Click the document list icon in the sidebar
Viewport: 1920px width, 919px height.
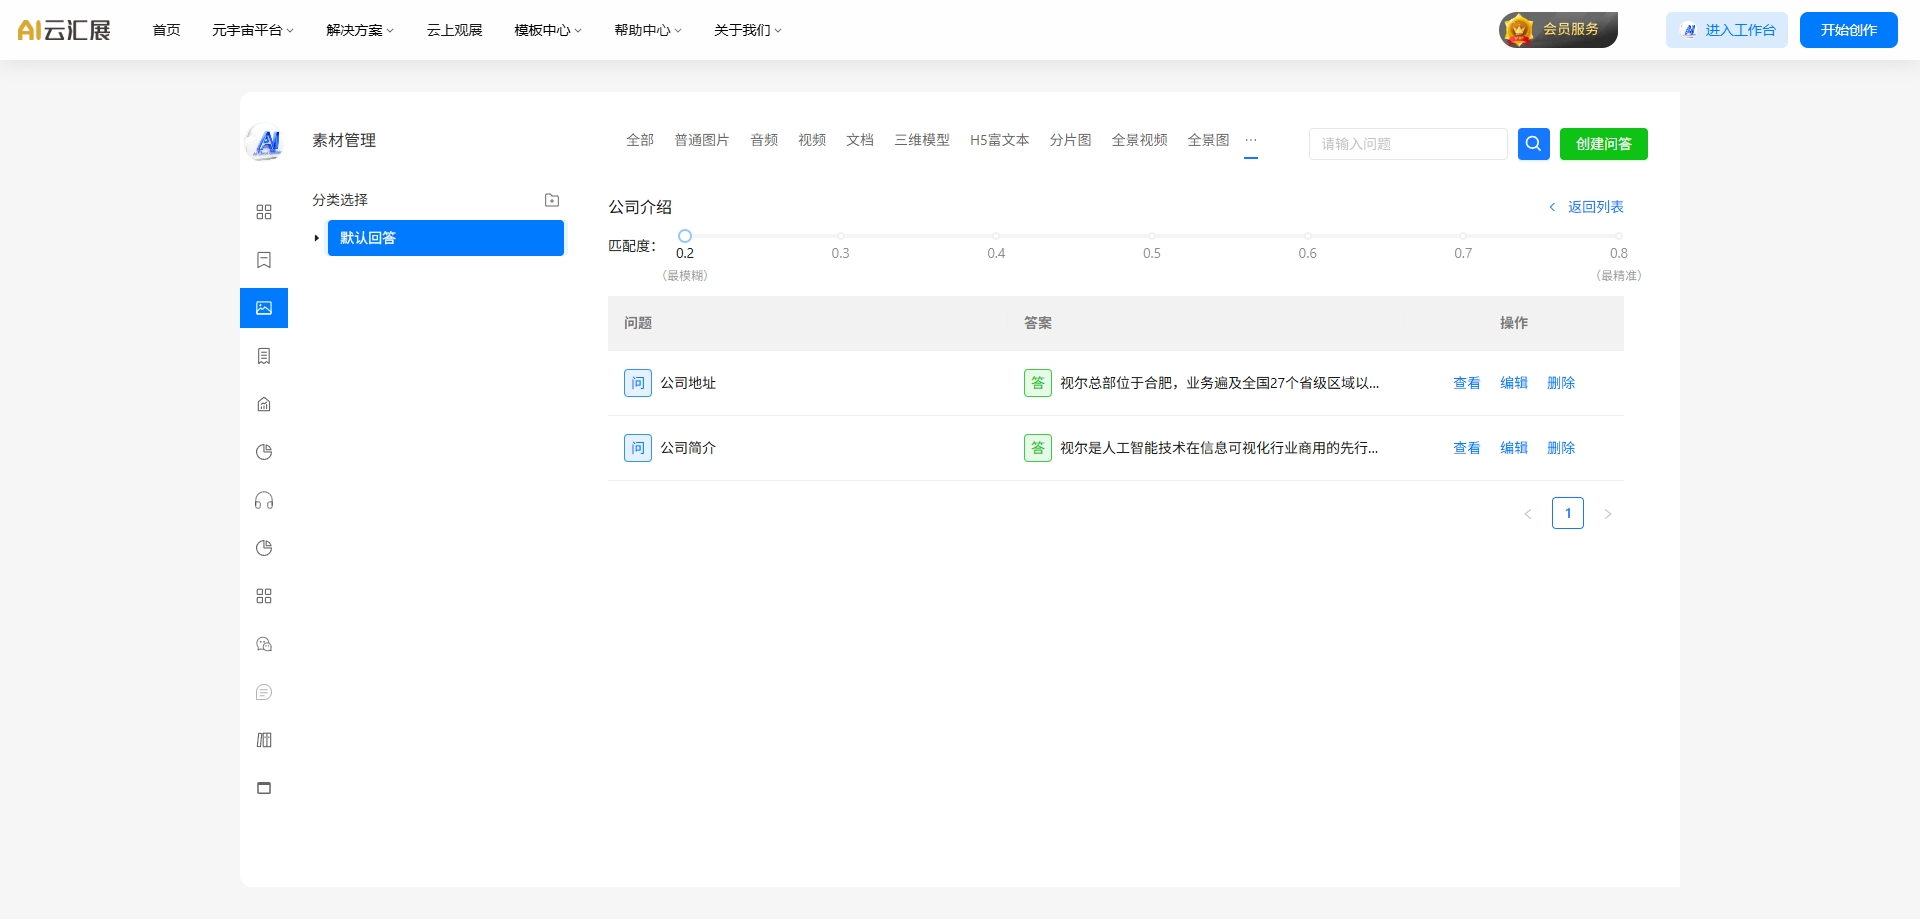[x=263, y=356]
